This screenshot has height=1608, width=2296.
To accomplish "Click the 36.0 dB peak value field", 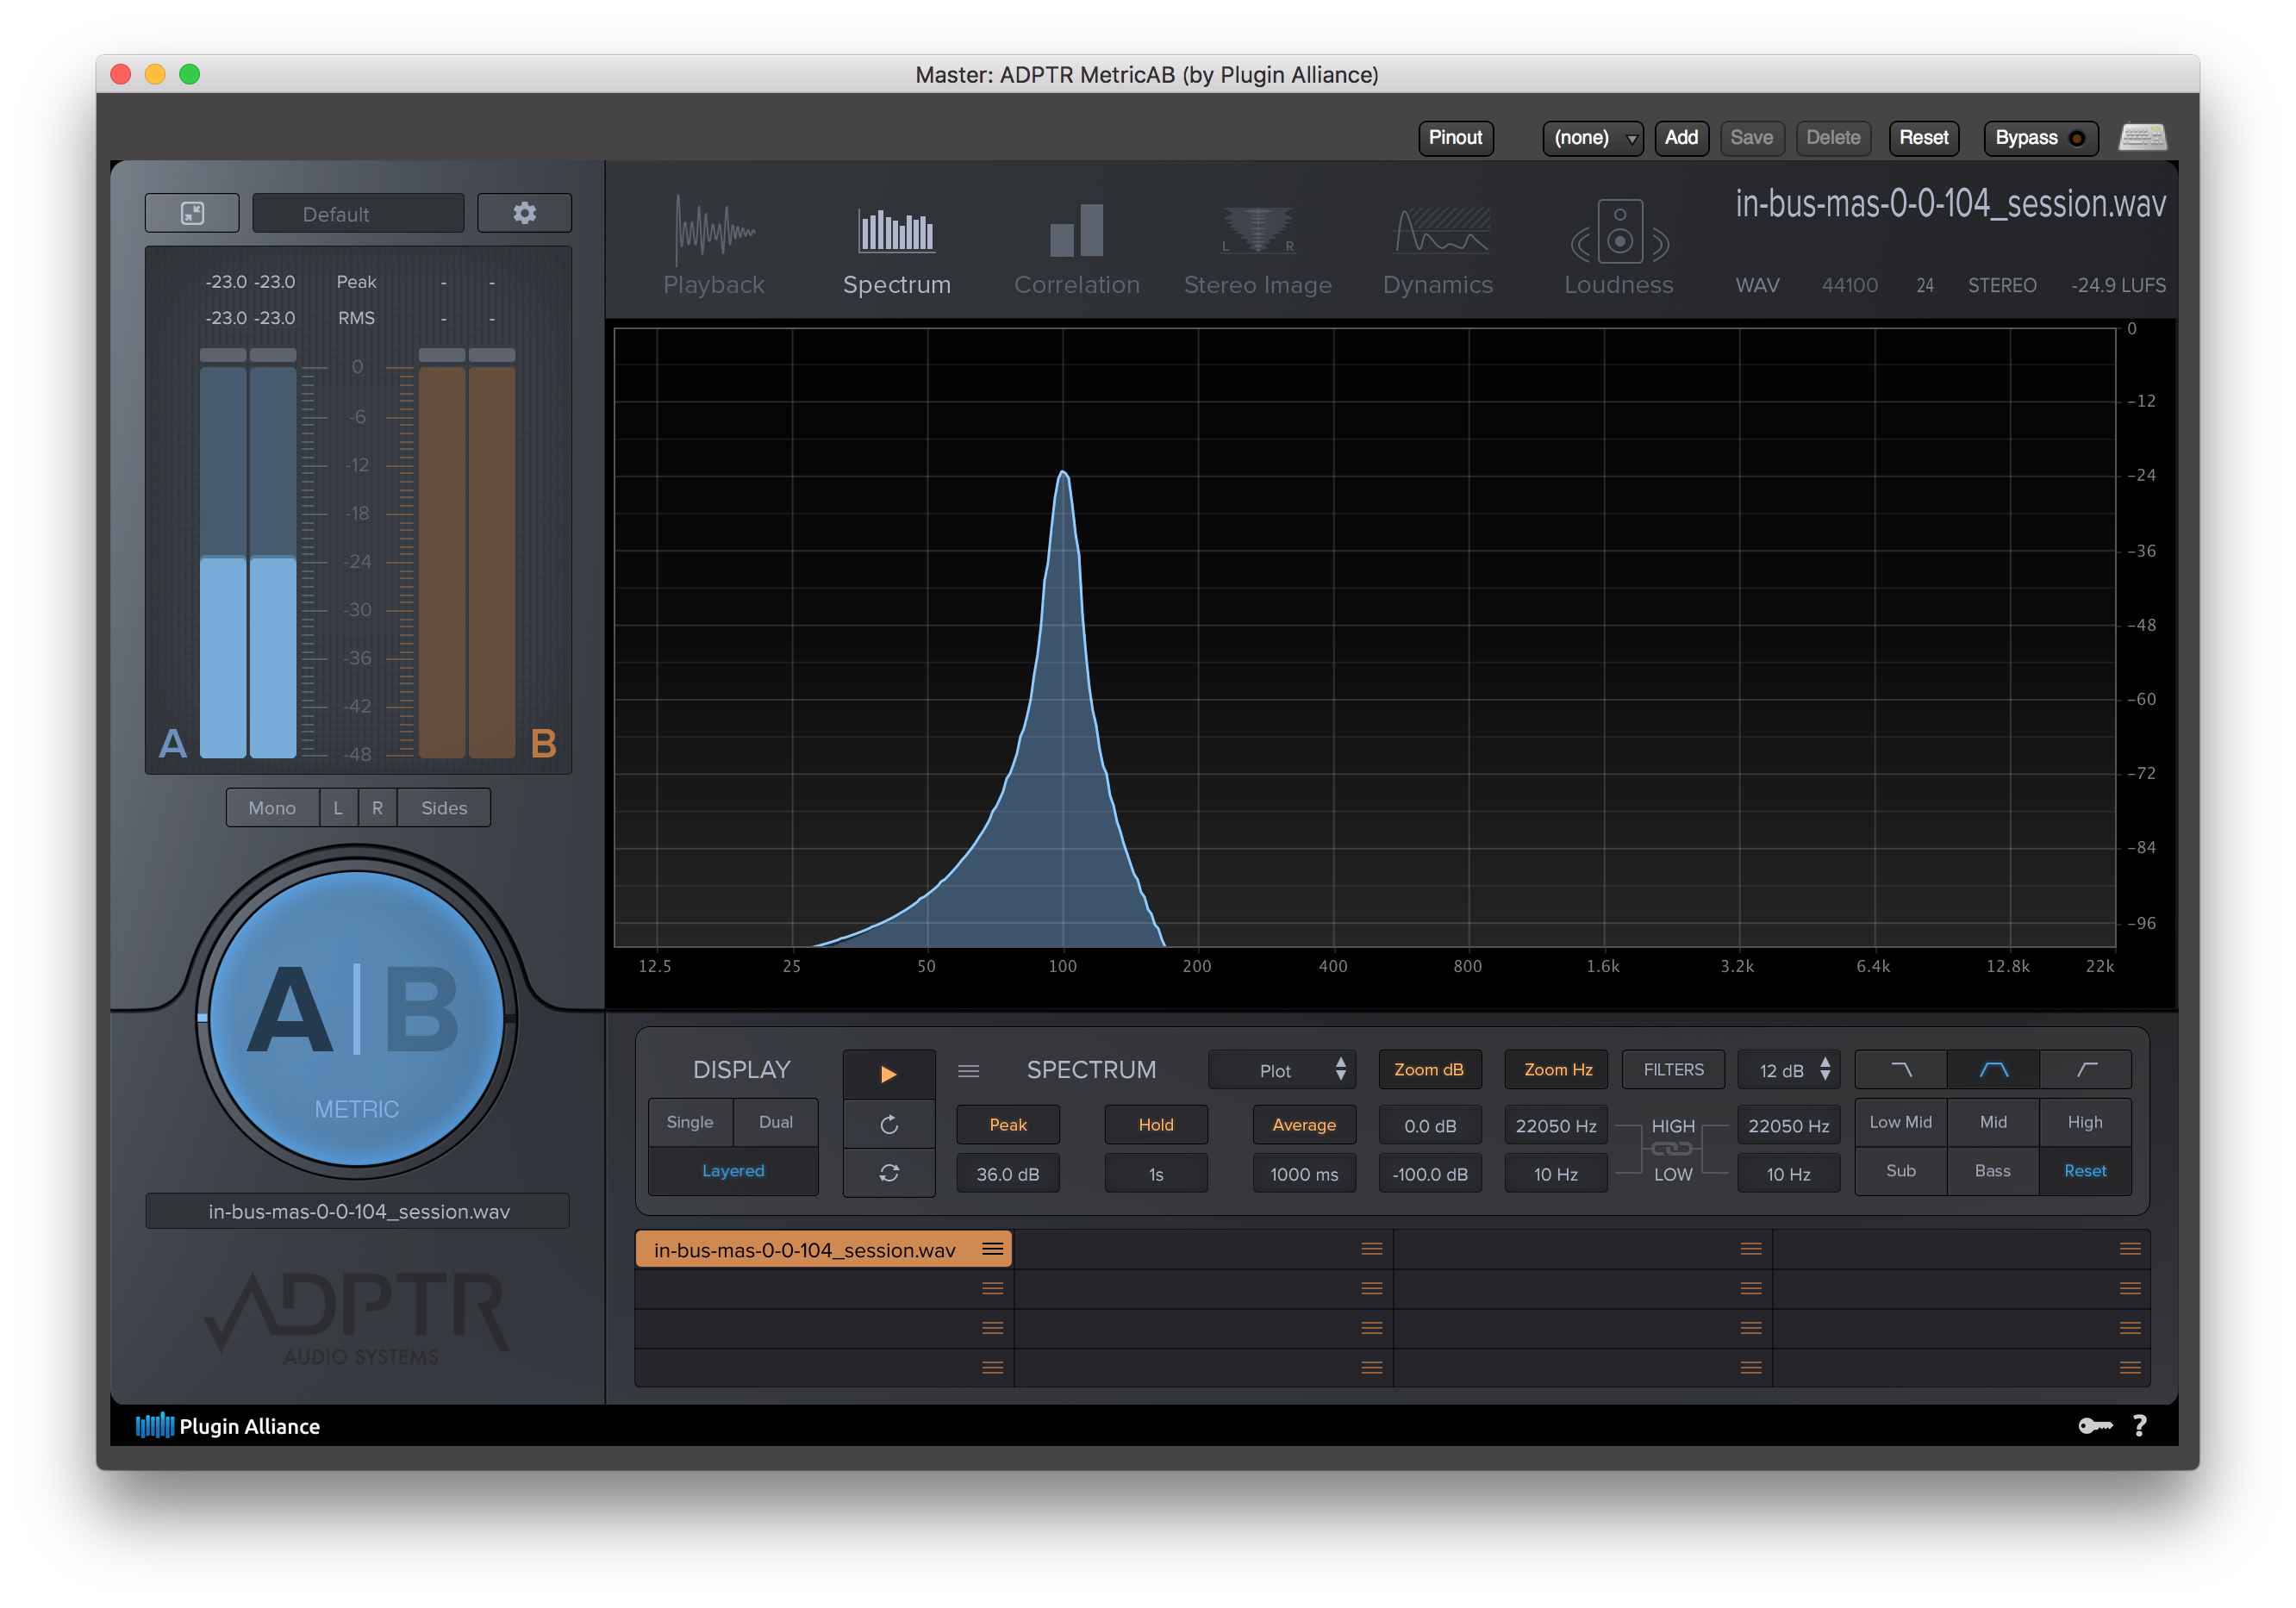I will click(x=1007, y=1174).
